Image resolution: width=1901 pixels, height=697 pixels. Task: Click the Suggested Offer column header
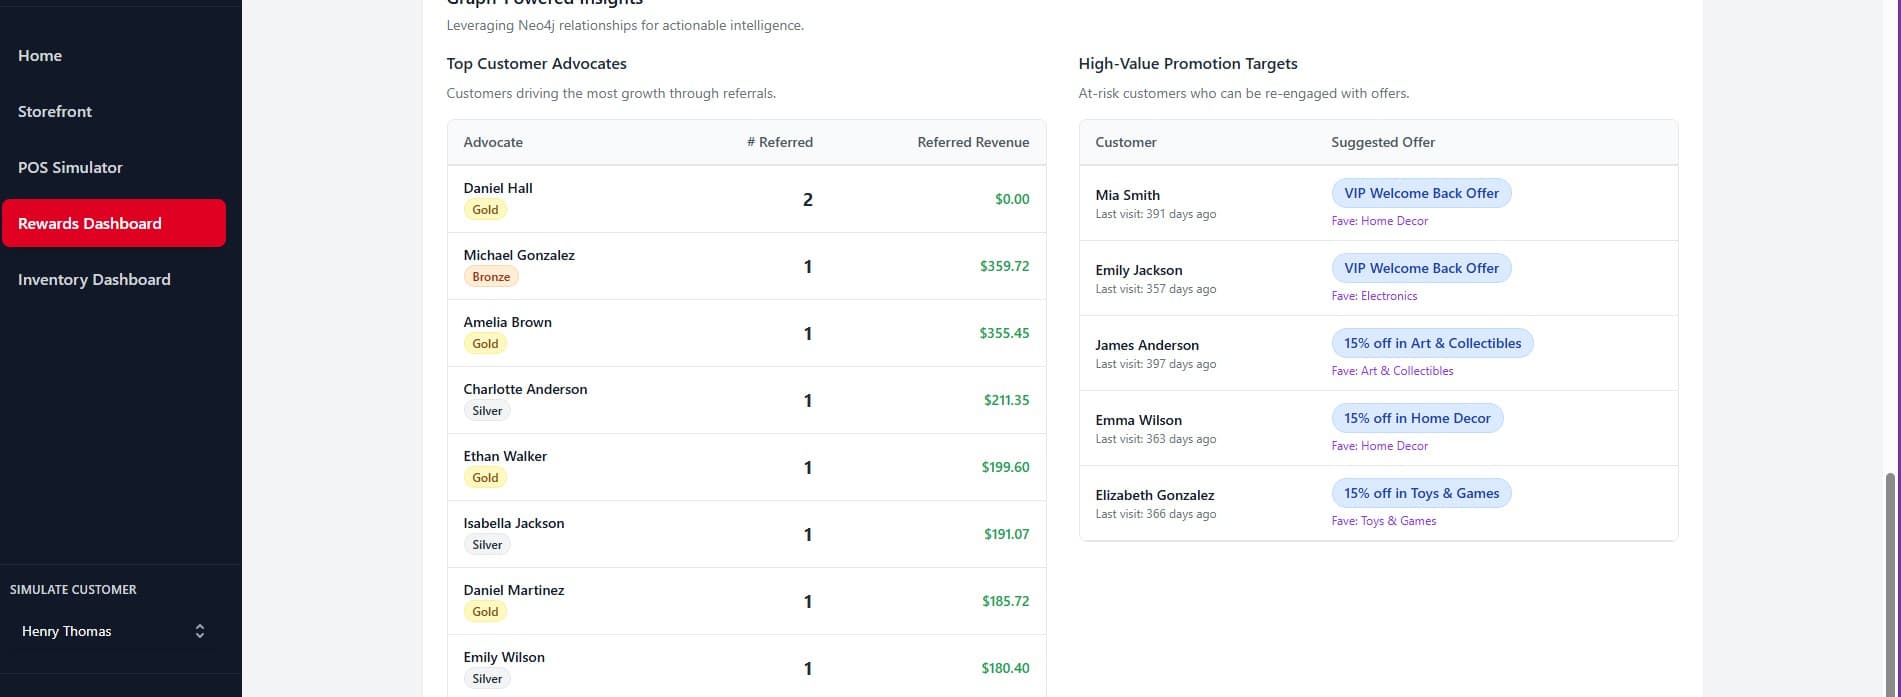point(1383,142)
